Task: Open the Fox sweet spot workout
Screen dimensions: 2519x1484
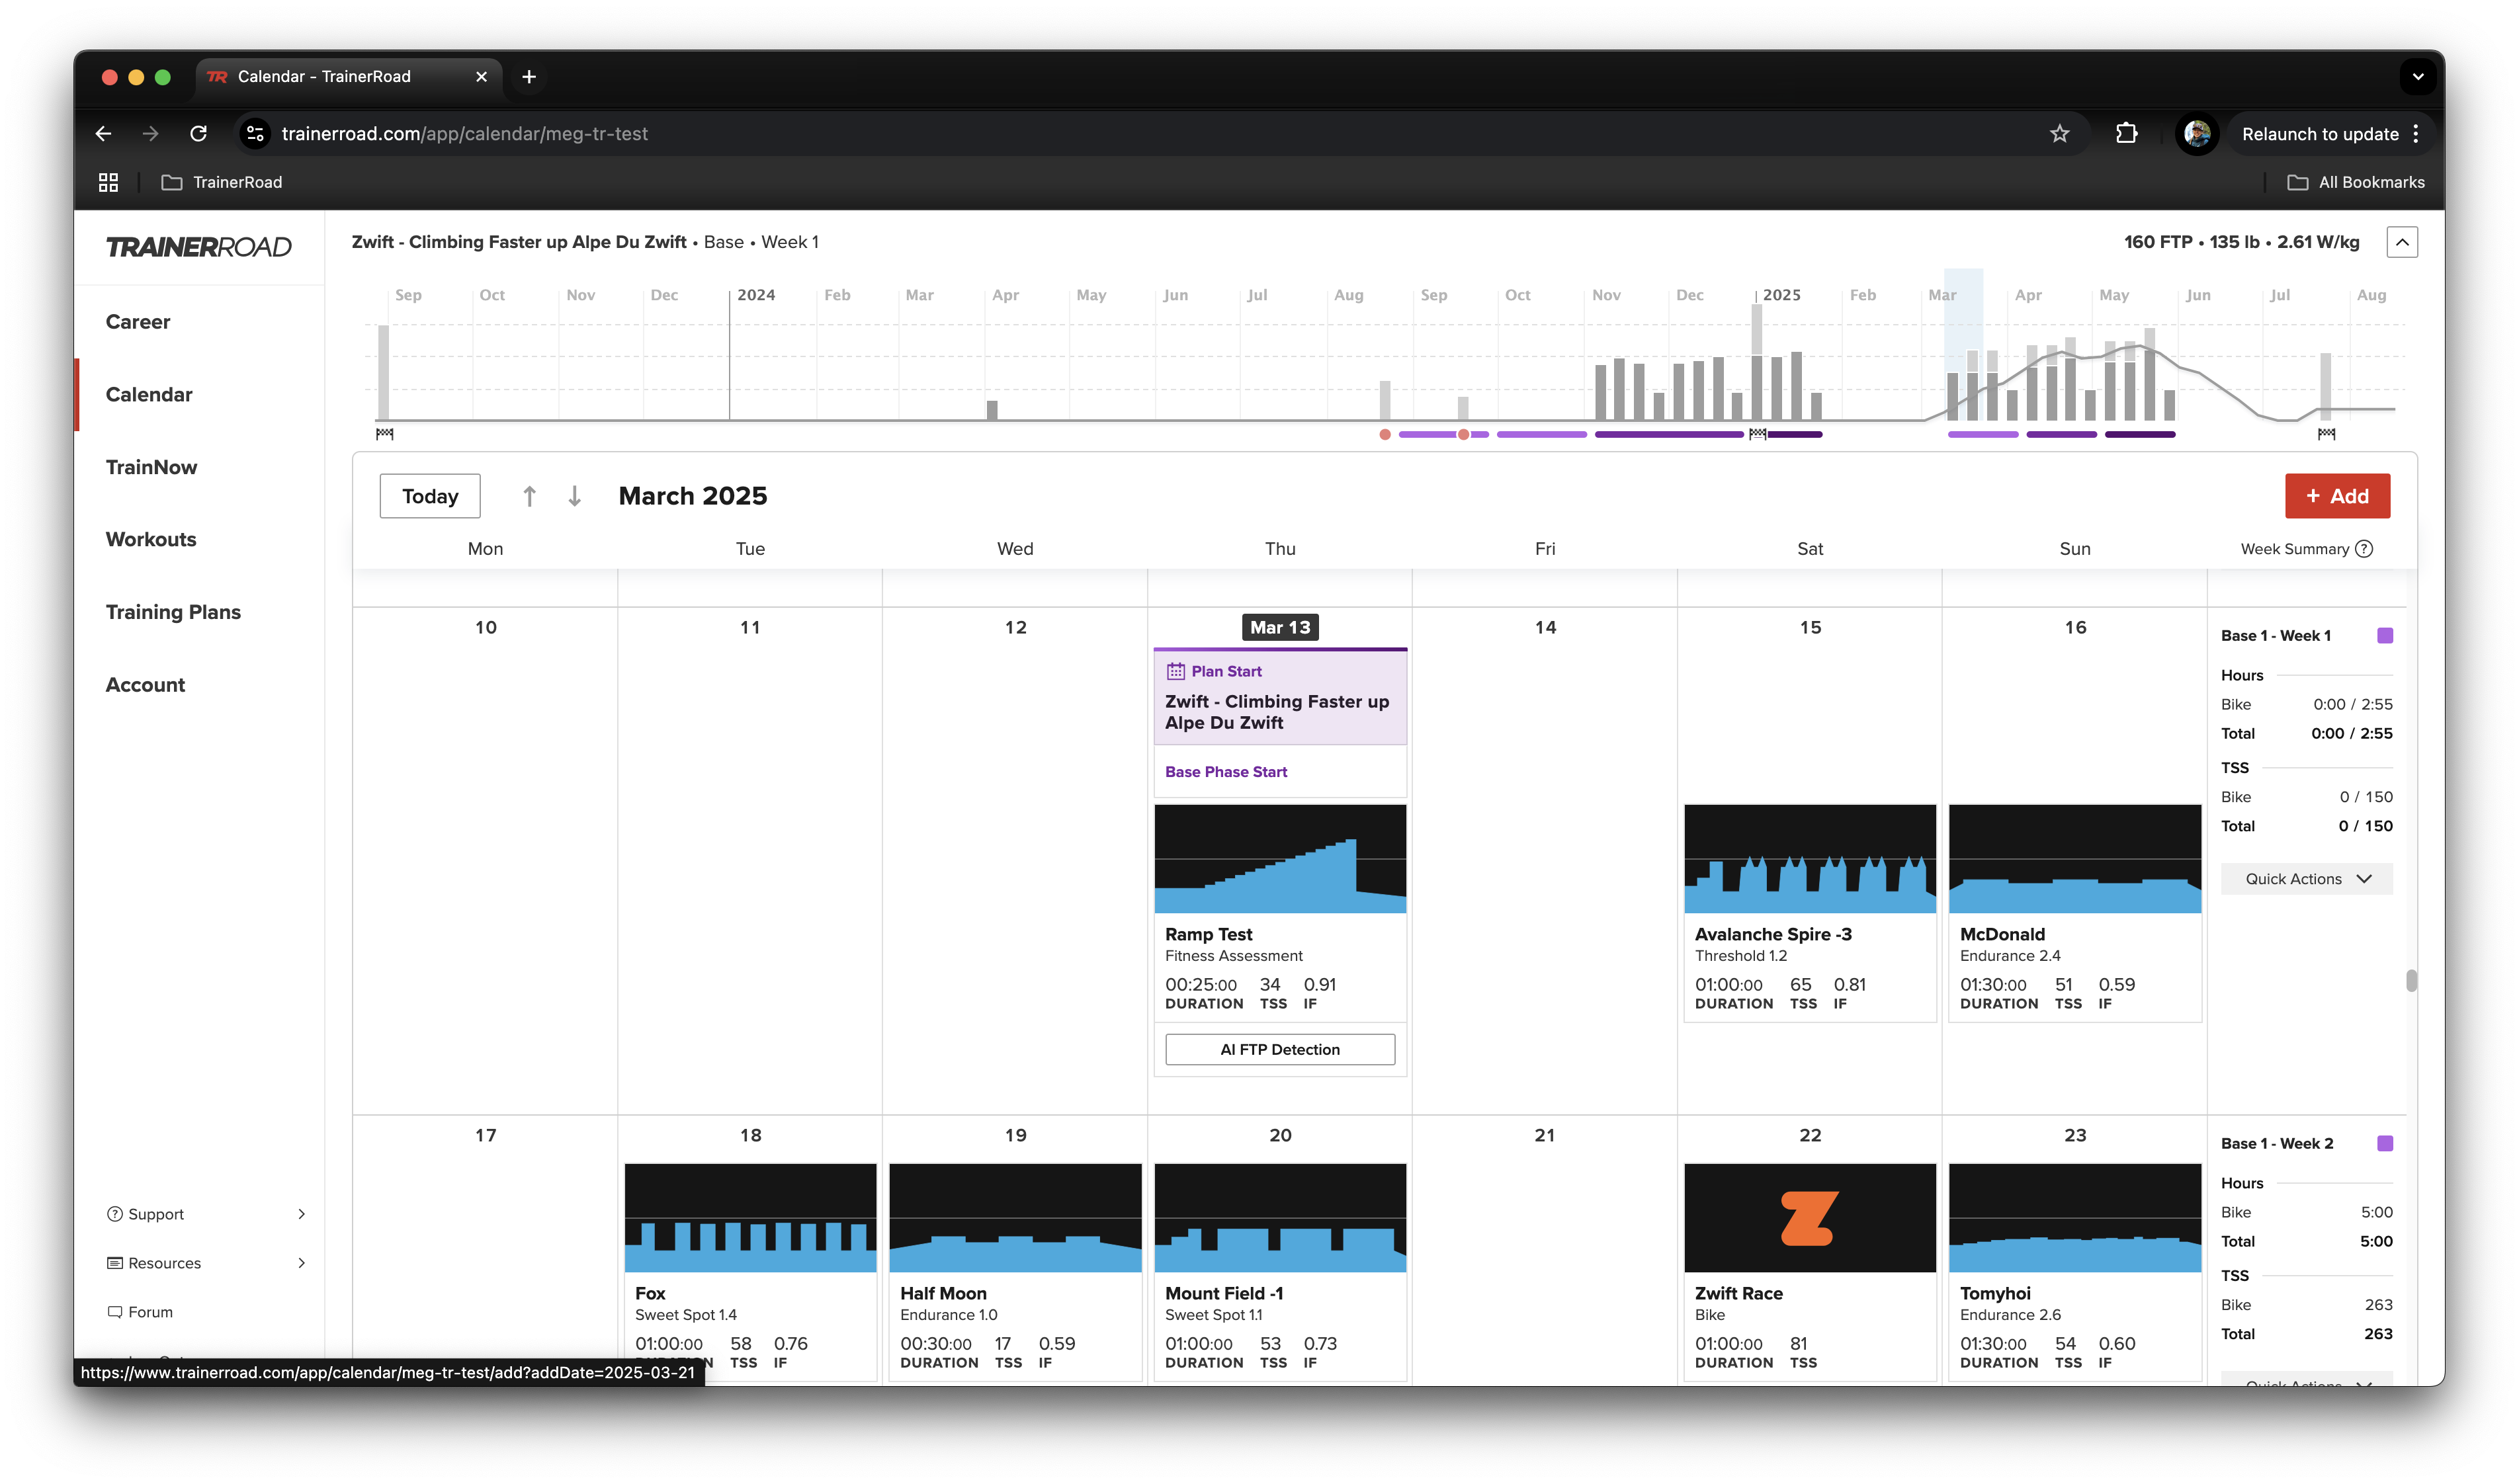Action: 750,1272
